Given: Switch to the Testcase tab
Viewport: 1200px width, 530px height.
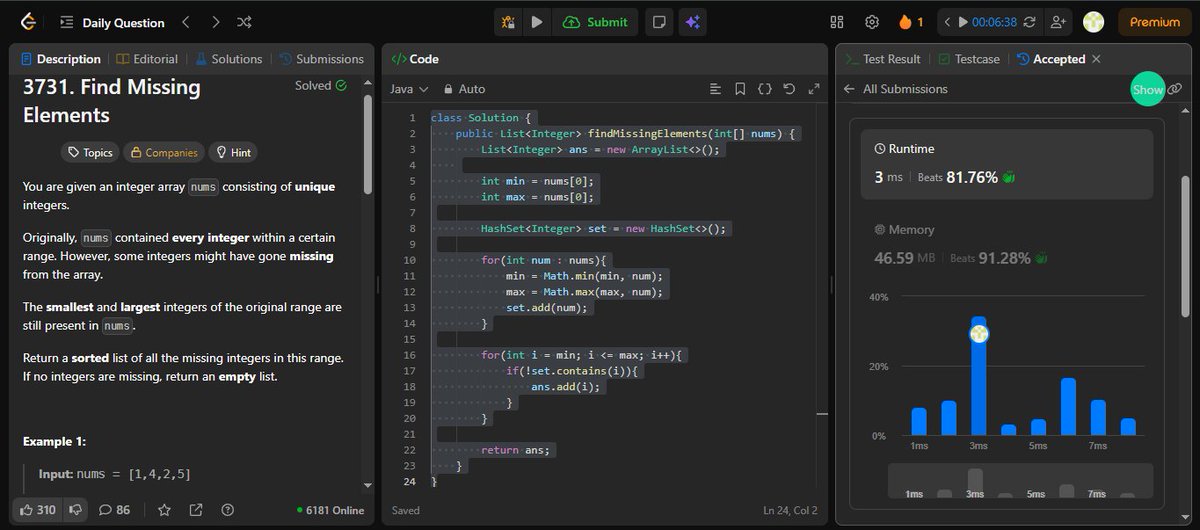Looking at the screenshot, I should click(968, 59).
